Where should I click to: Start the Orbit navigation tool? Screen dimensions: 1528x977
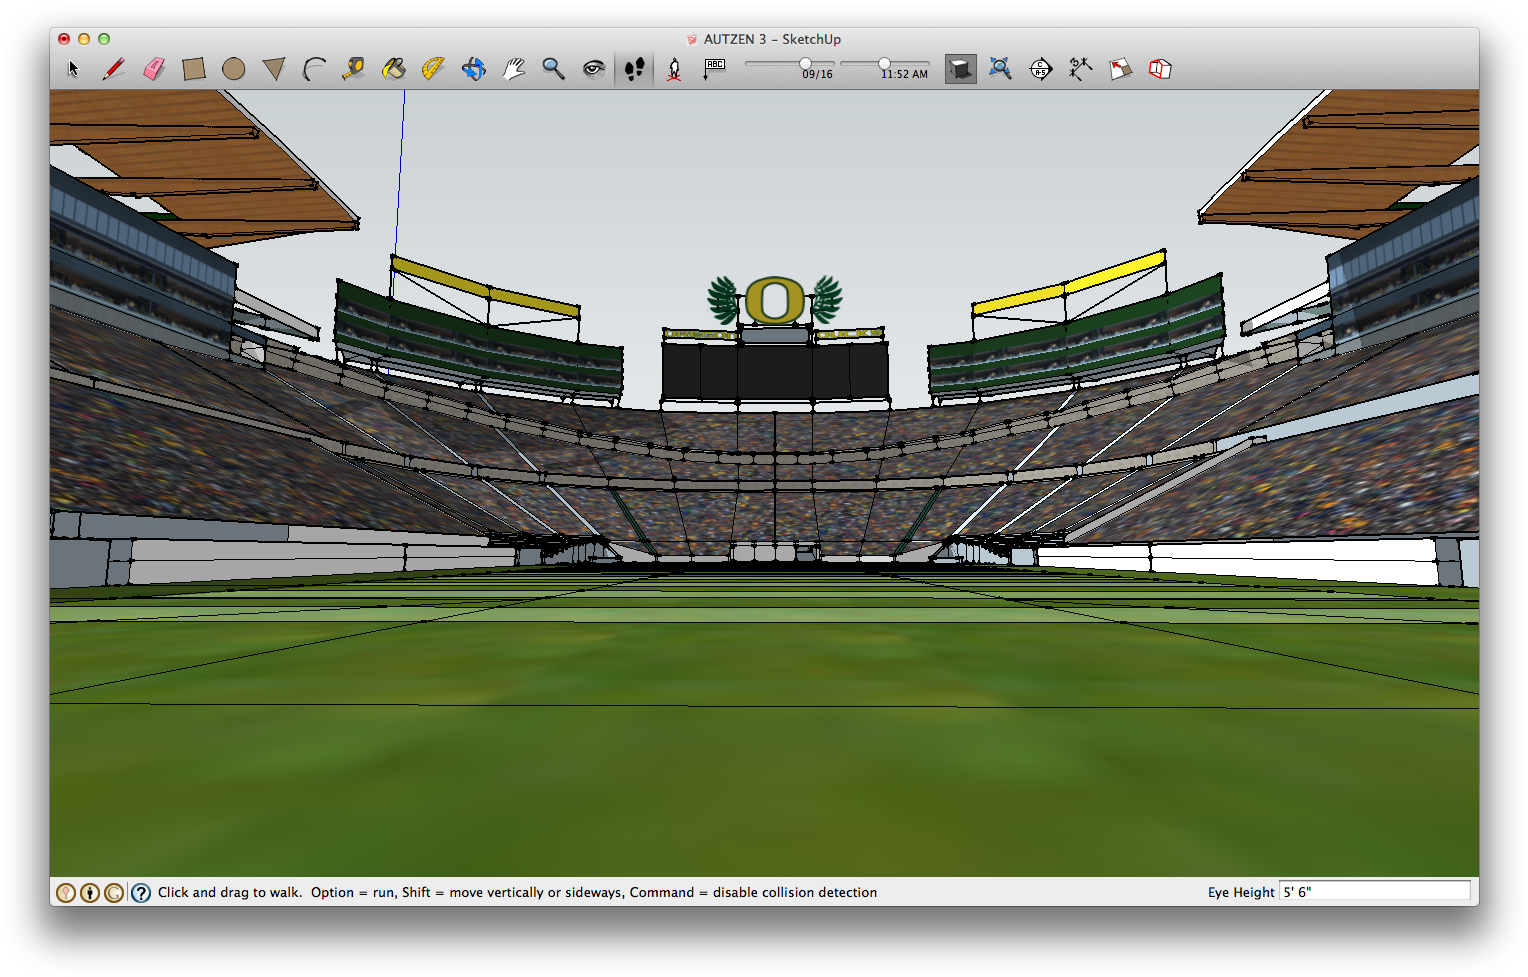point(473,68)
